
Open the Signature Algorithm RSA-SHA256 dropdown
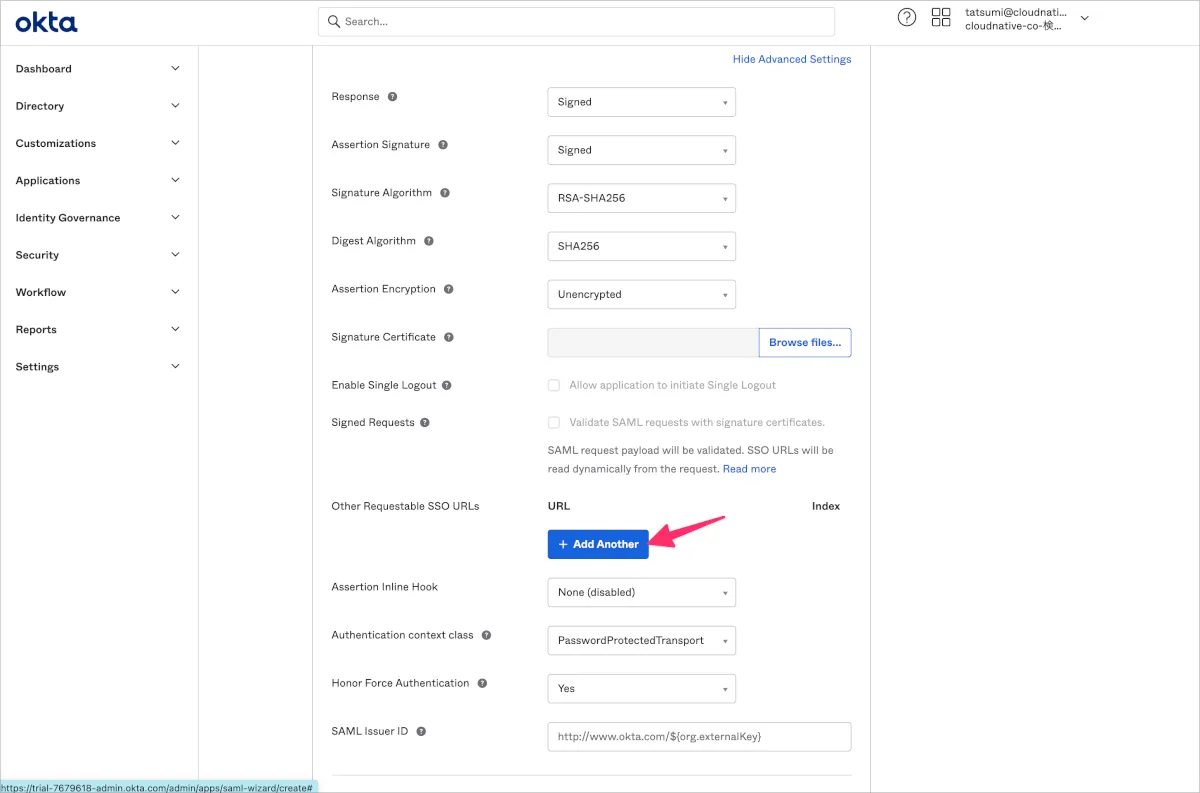tap(641, 198)
